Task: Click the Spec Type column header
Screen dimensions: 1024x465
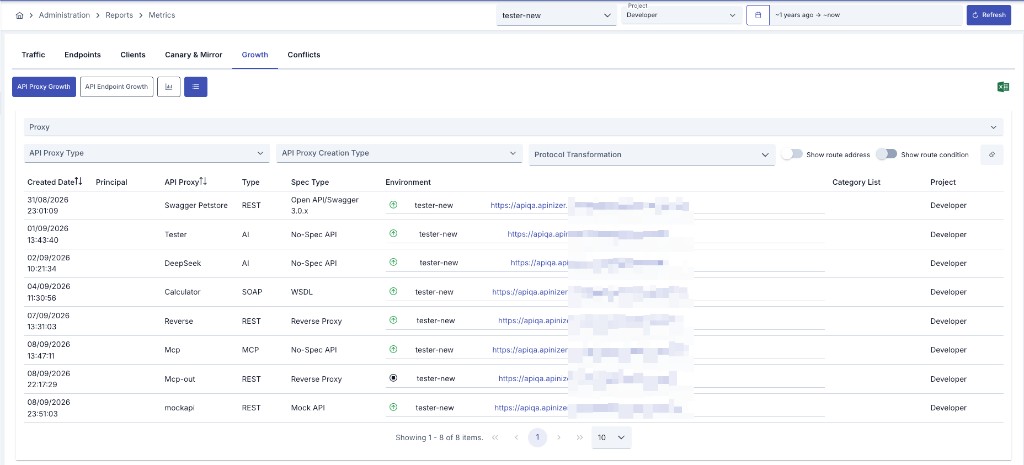Action: point(310,182)
